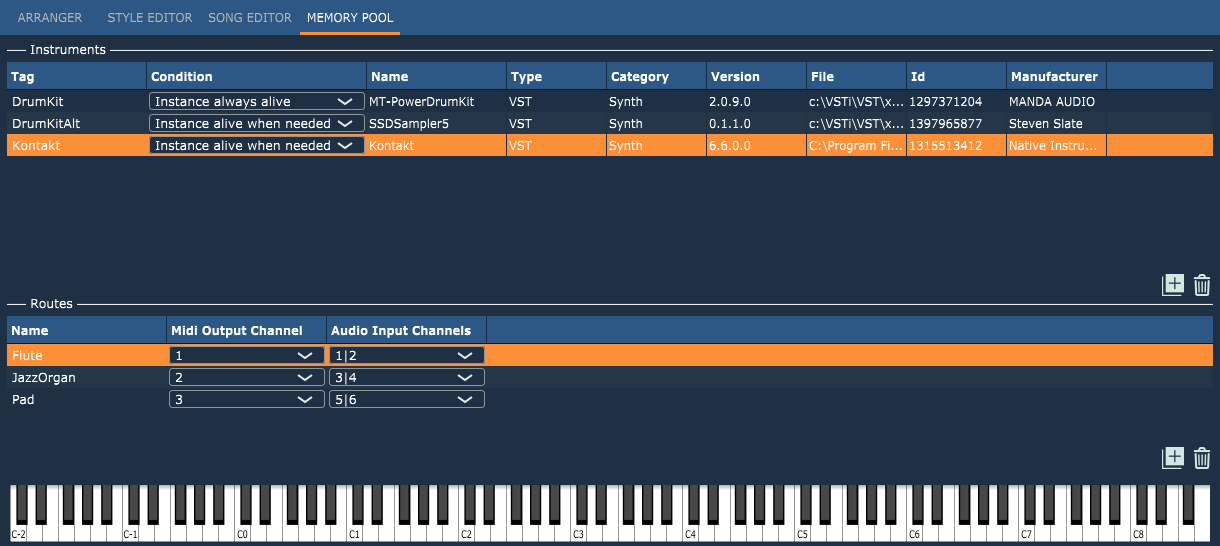1220x546 pixels.
Task: Play the C8 key on piano keyboard
Action: click(1138, 532)
